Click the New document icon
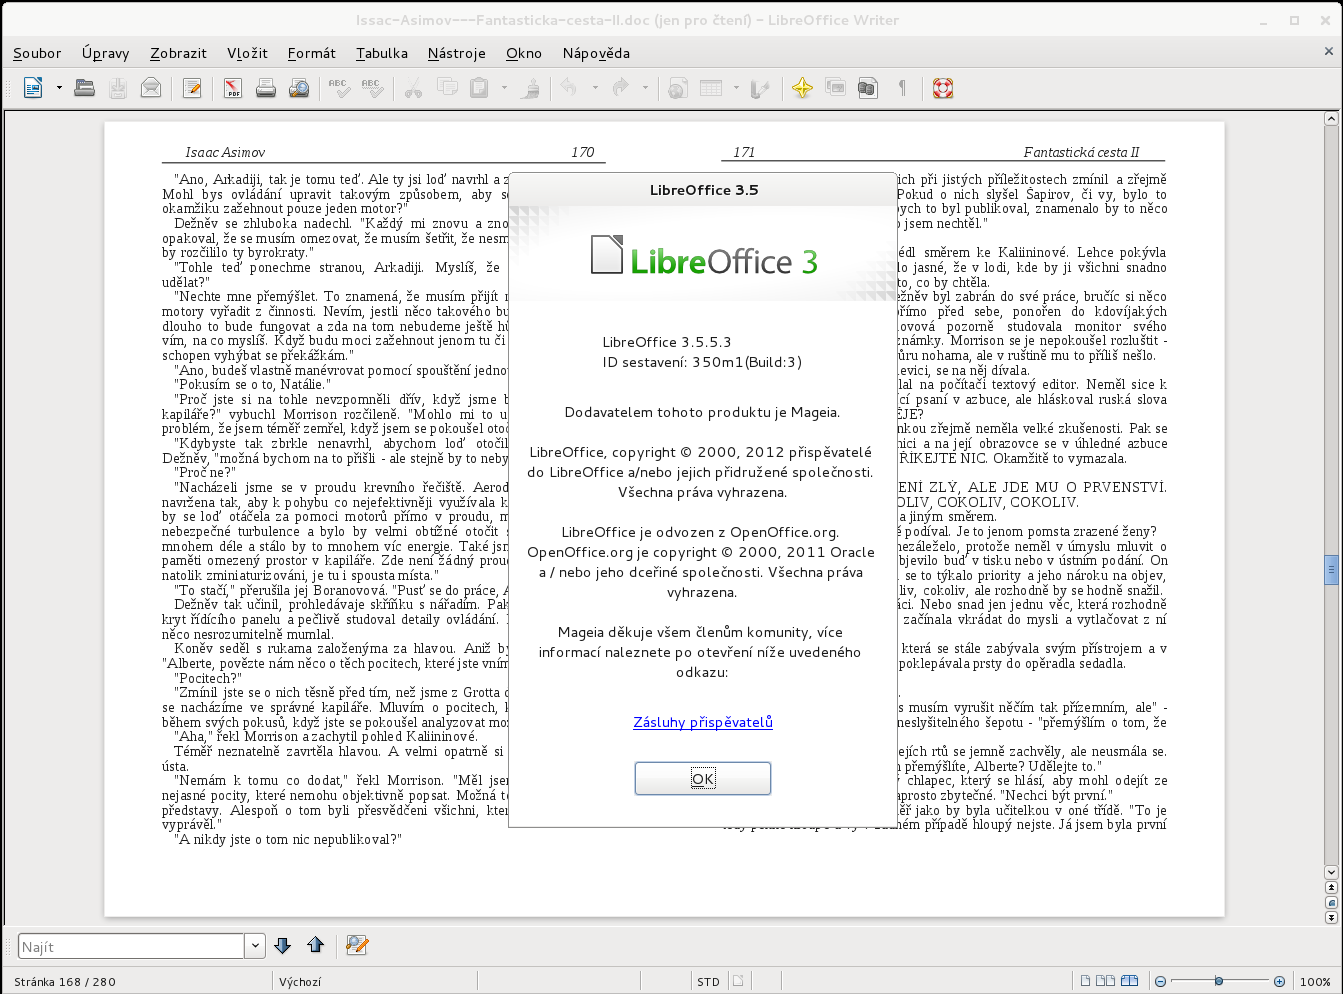This screenshot has width=1343, height=994. click(33, 88)
